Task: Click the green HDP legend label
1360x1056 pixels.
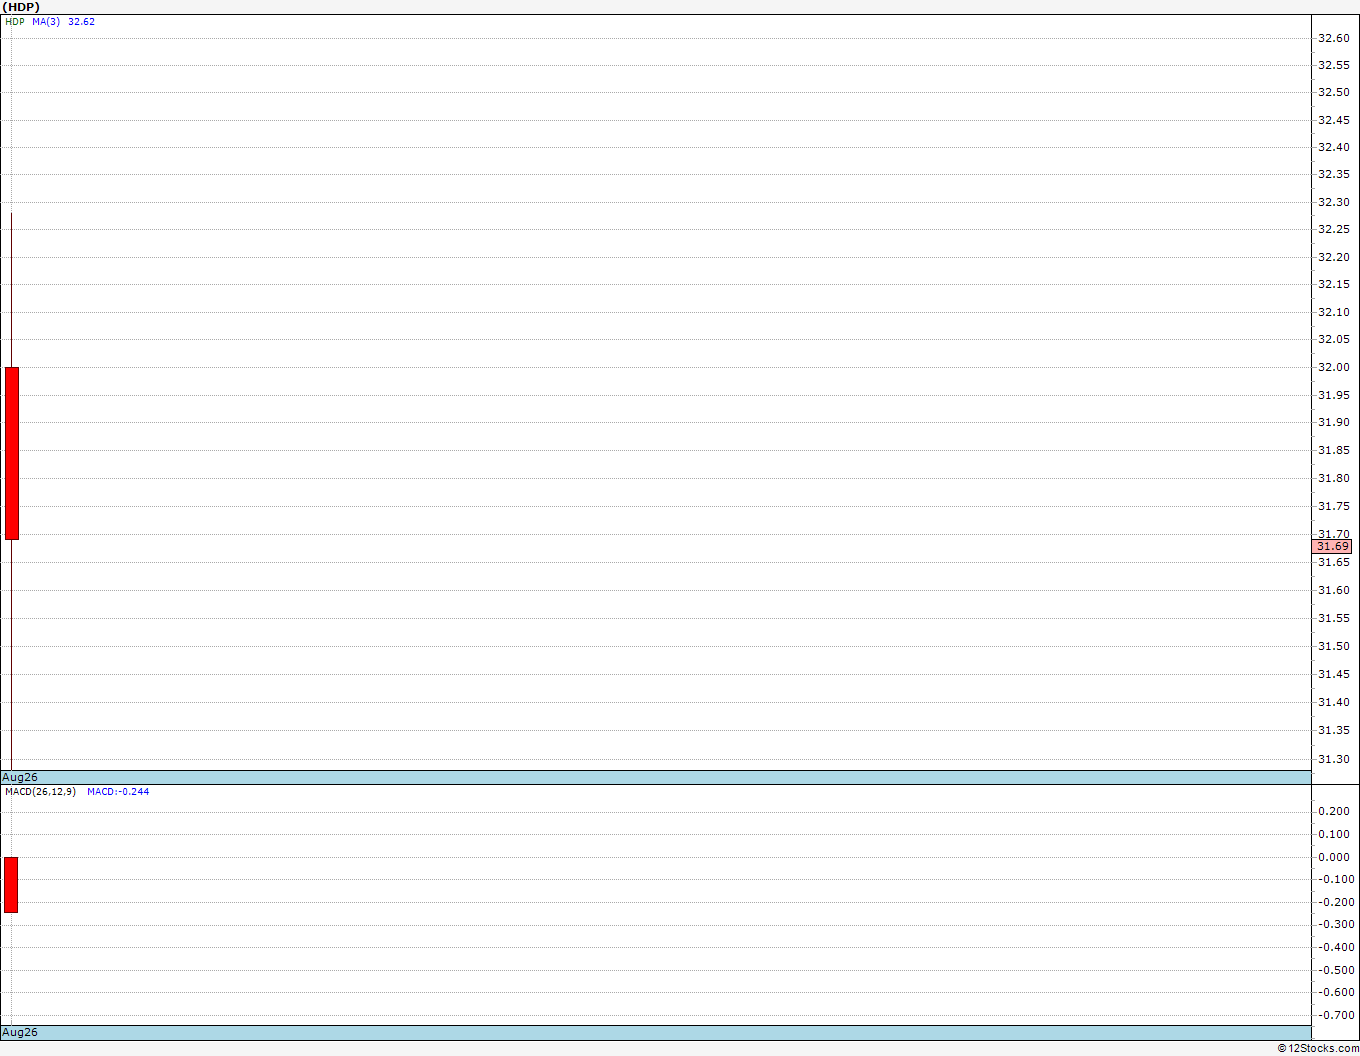Action: (x=15, y=21)
